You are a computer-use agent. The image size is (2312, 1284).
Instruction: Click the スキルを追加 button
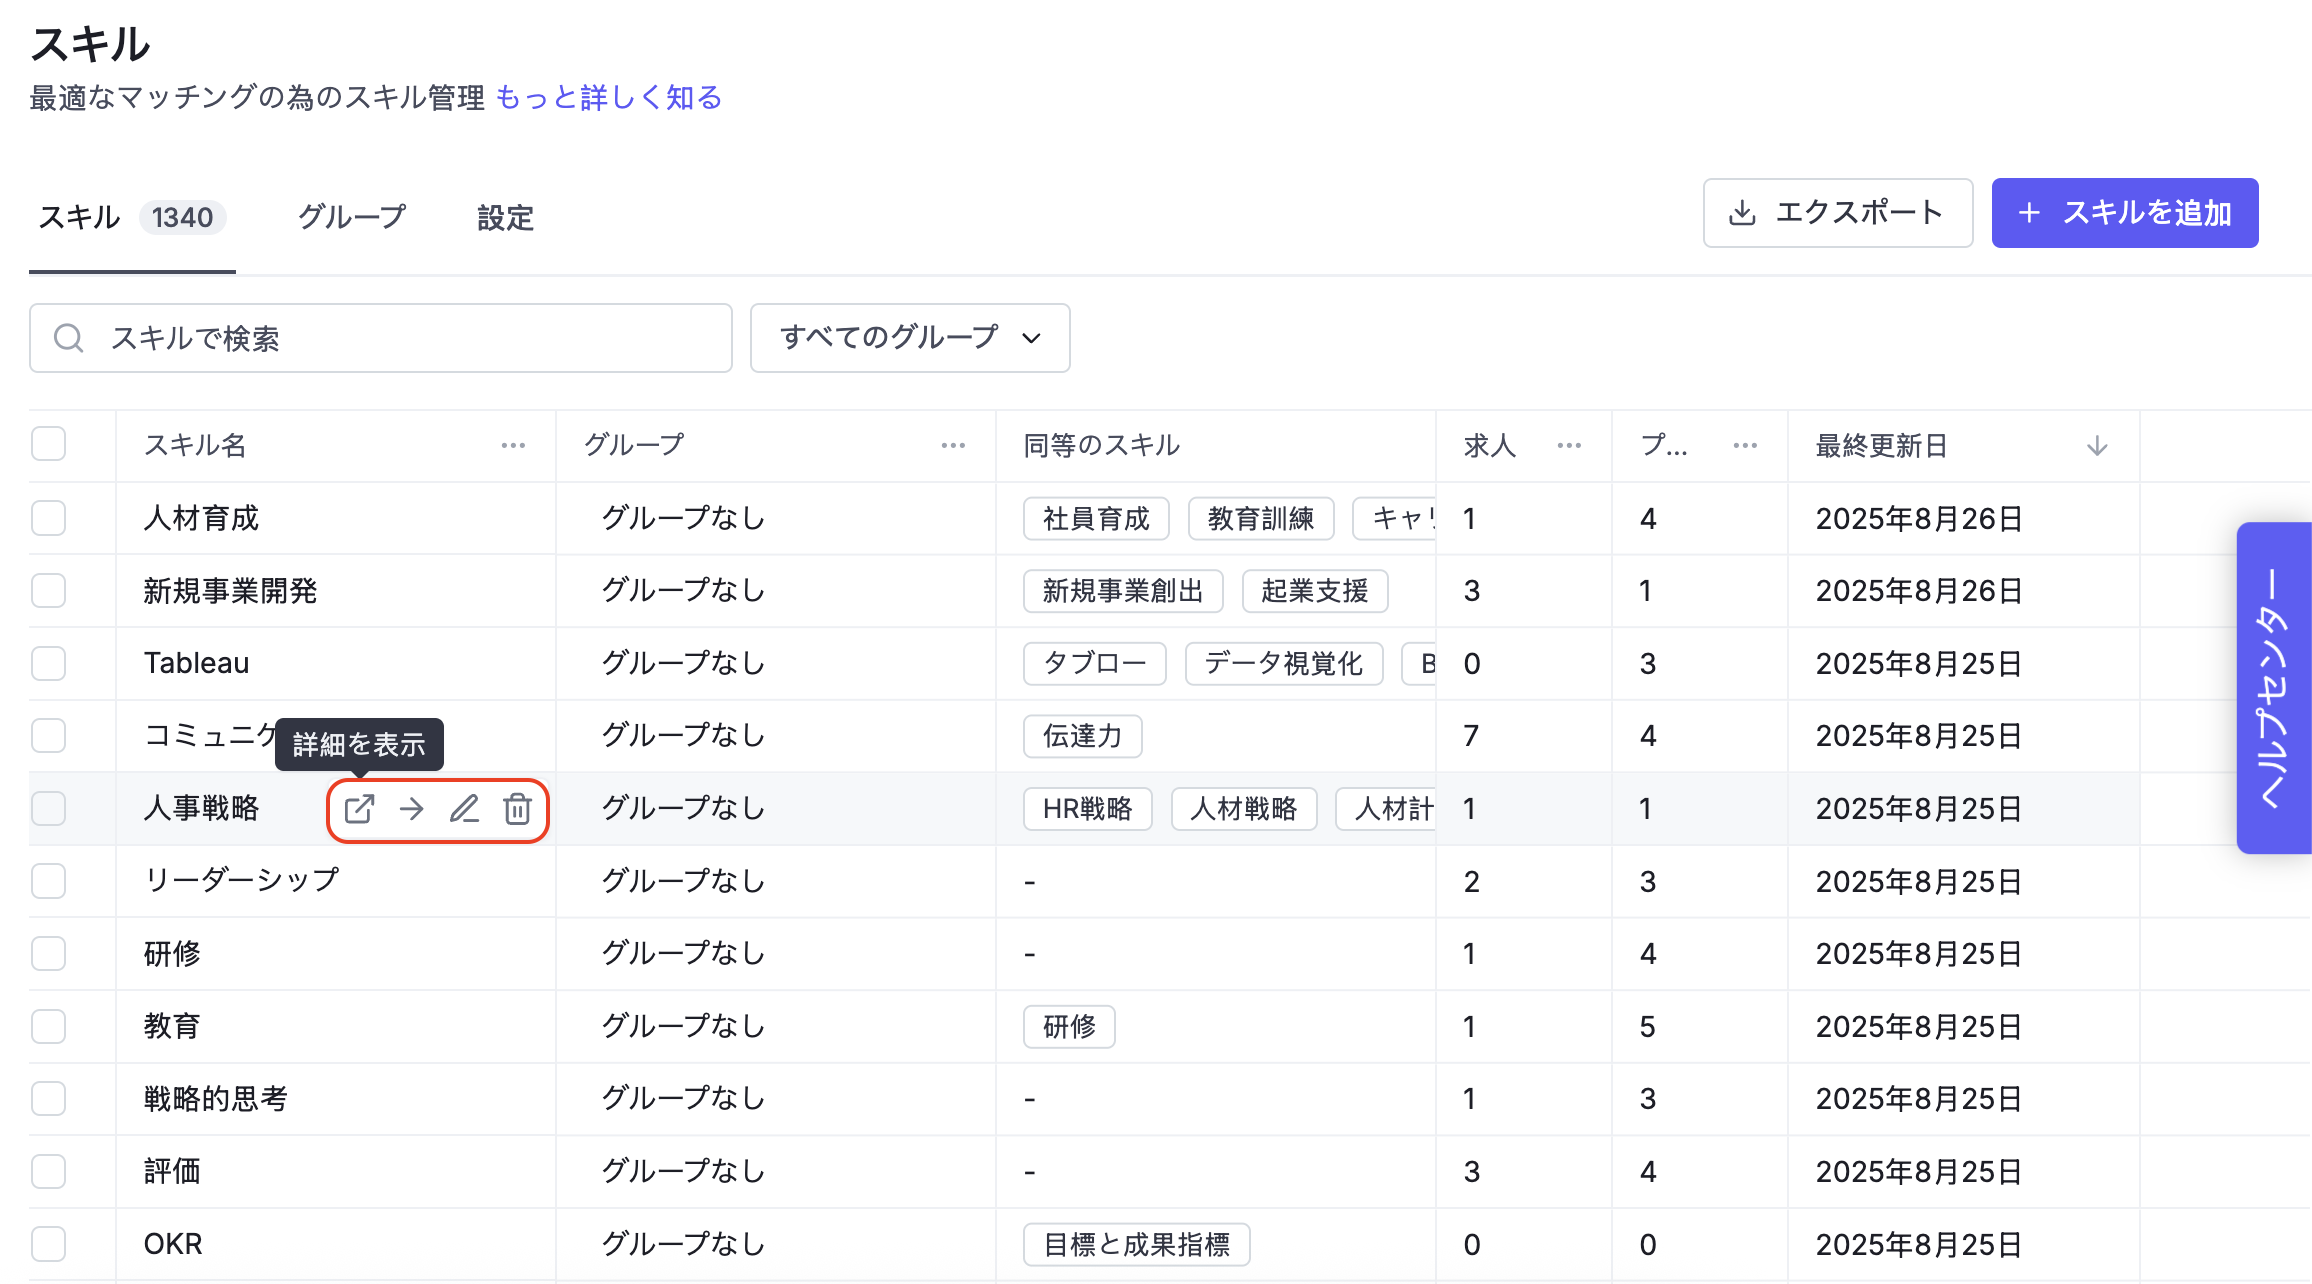(2124, 213)
